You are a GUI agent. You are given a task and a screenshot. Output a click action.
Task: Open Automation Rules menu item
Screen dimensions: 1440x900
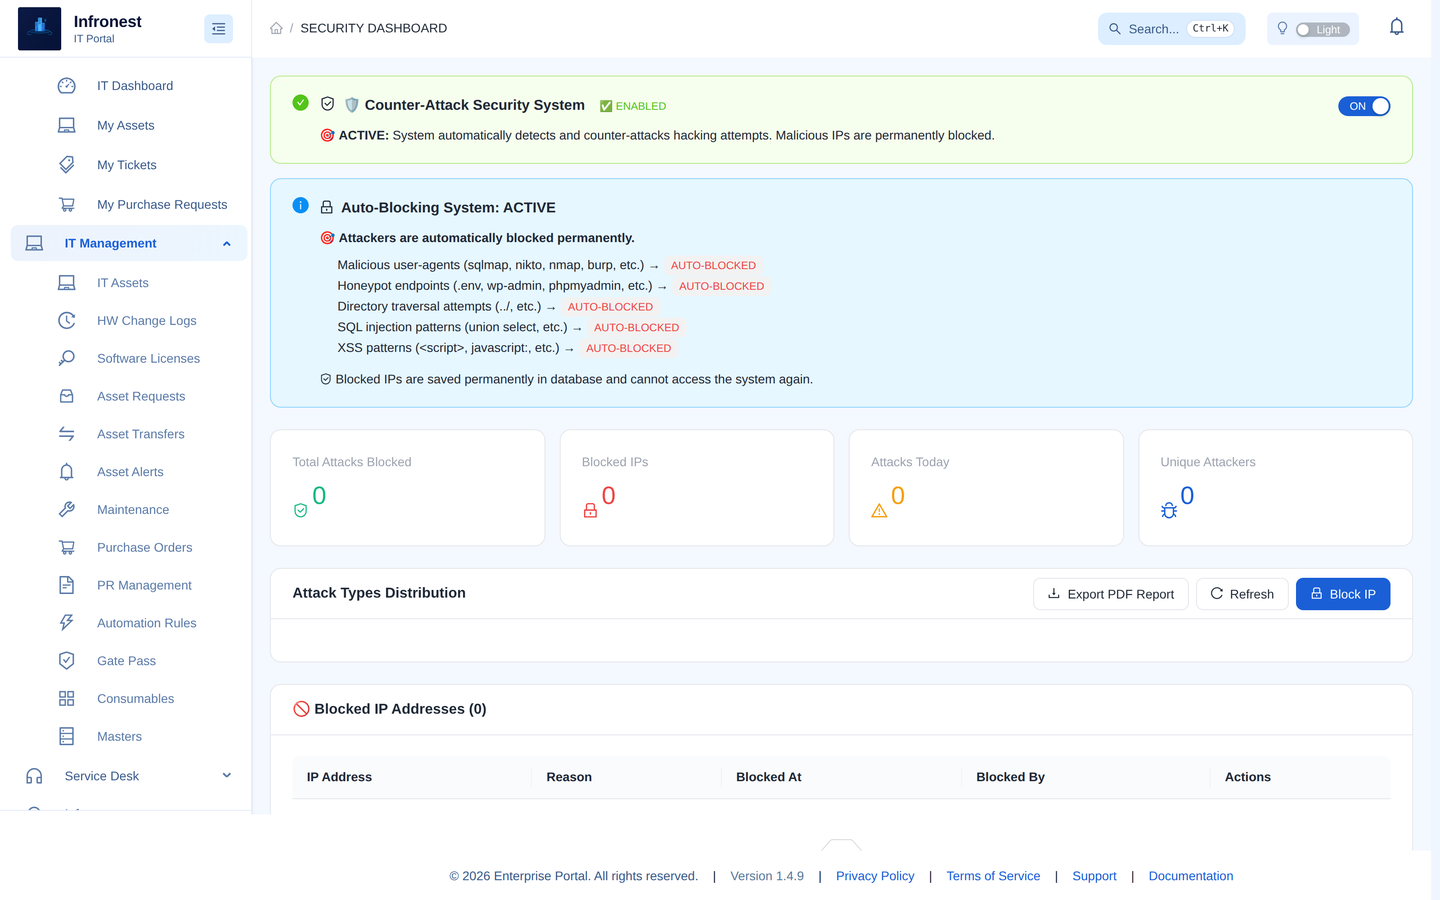[147, 623]
